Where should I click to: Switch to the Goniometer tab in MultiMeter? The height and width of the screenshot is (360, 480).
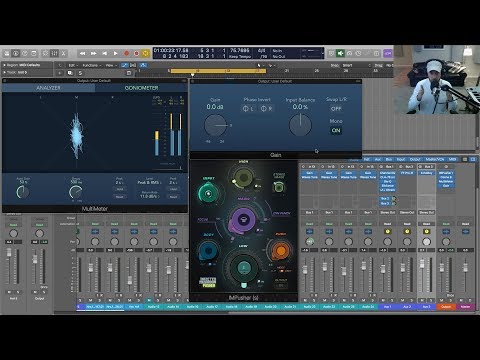(x=141, y=88)
